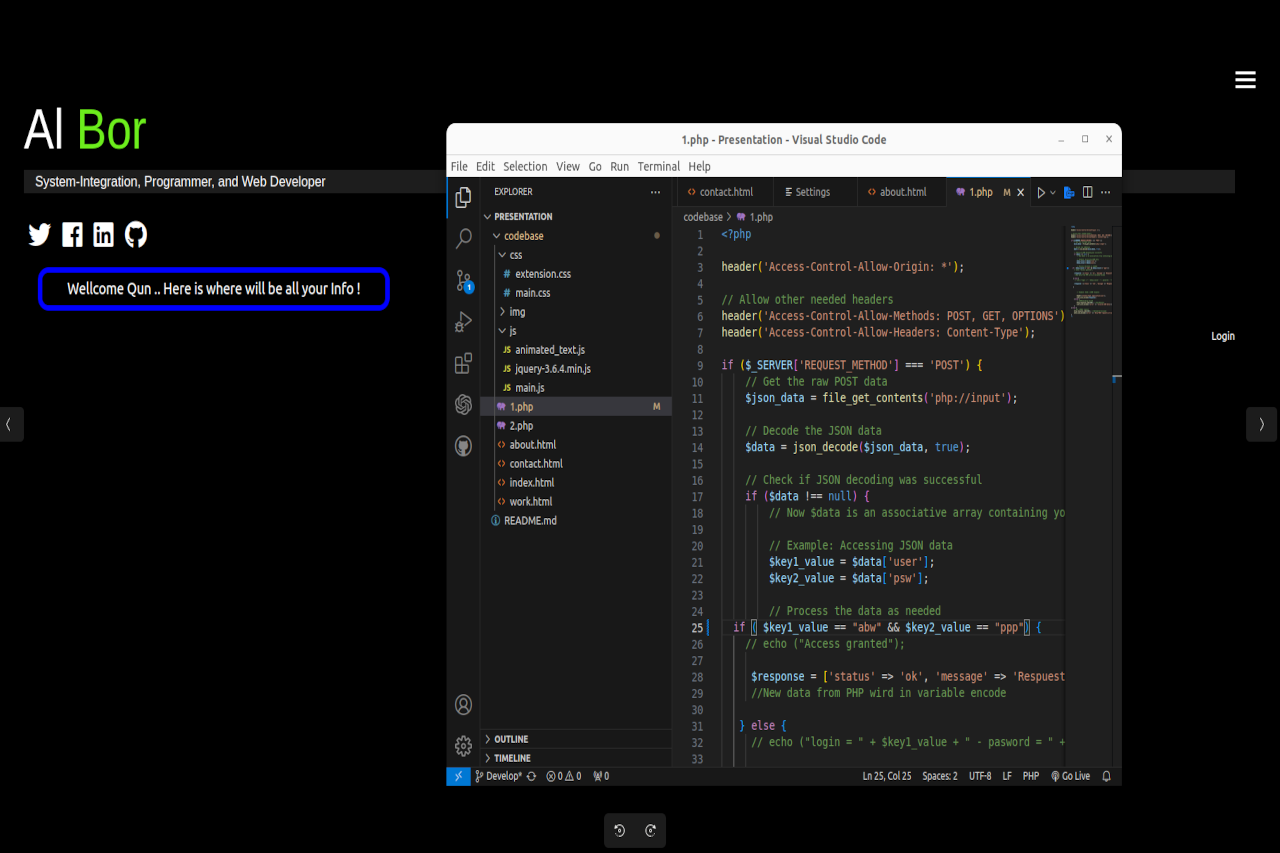Open the GitHub profile icon
1280x853 pixels.
click(x=136, y=235)
